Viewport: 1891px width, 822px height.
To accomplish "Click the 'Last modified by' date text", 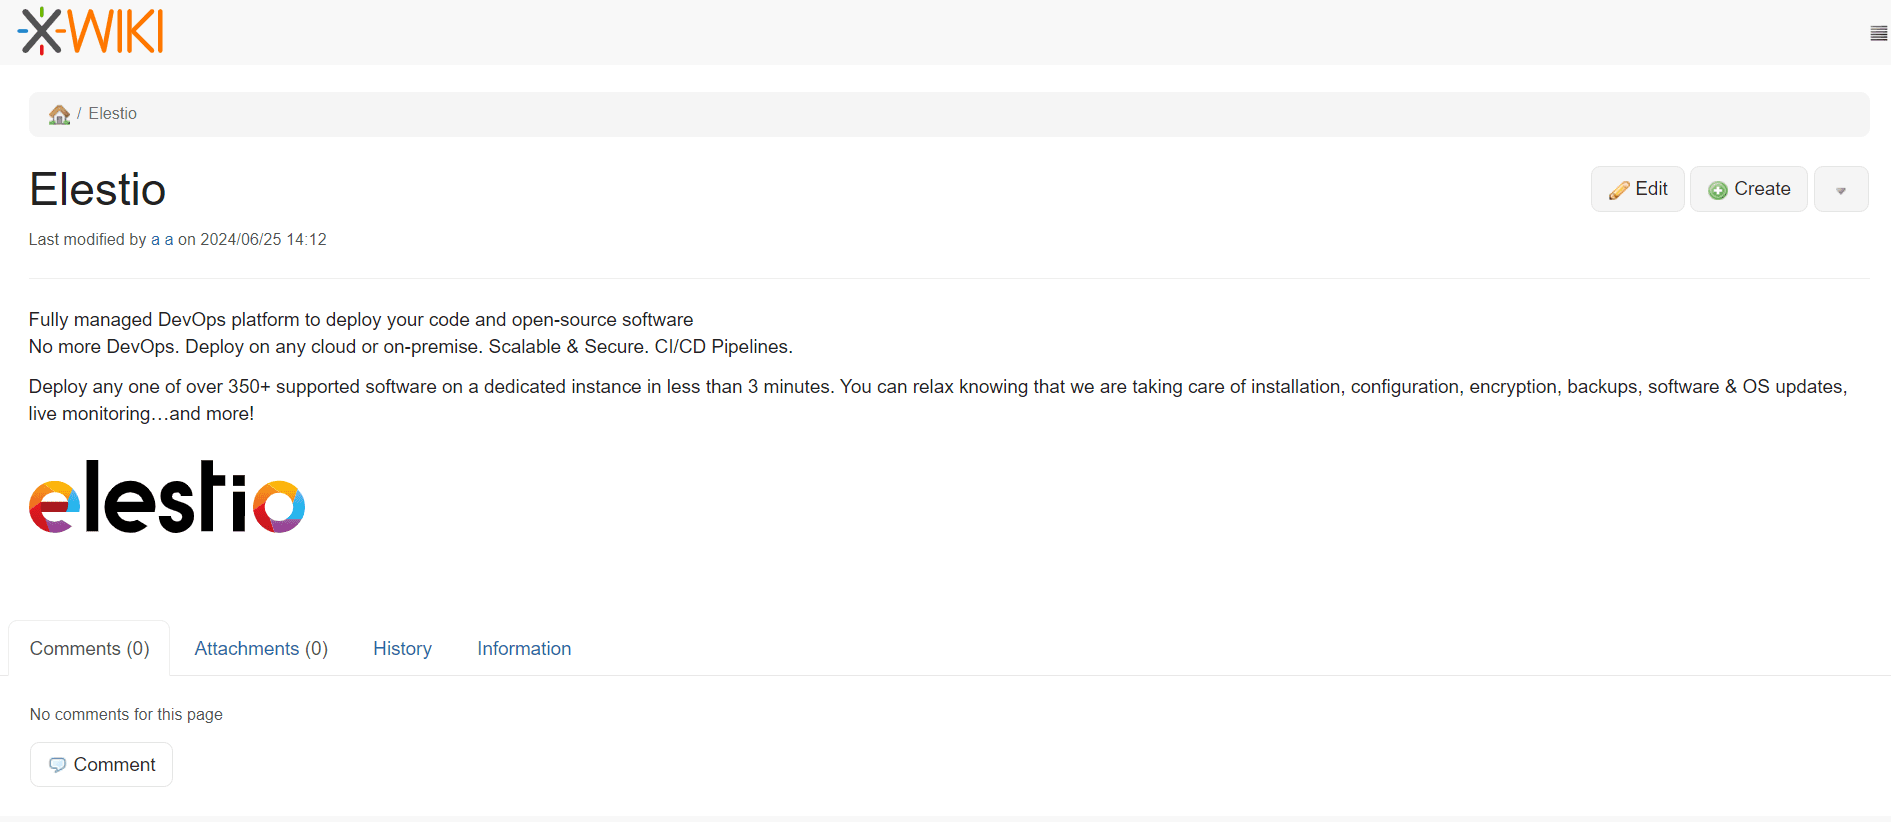I will [177, 239].
